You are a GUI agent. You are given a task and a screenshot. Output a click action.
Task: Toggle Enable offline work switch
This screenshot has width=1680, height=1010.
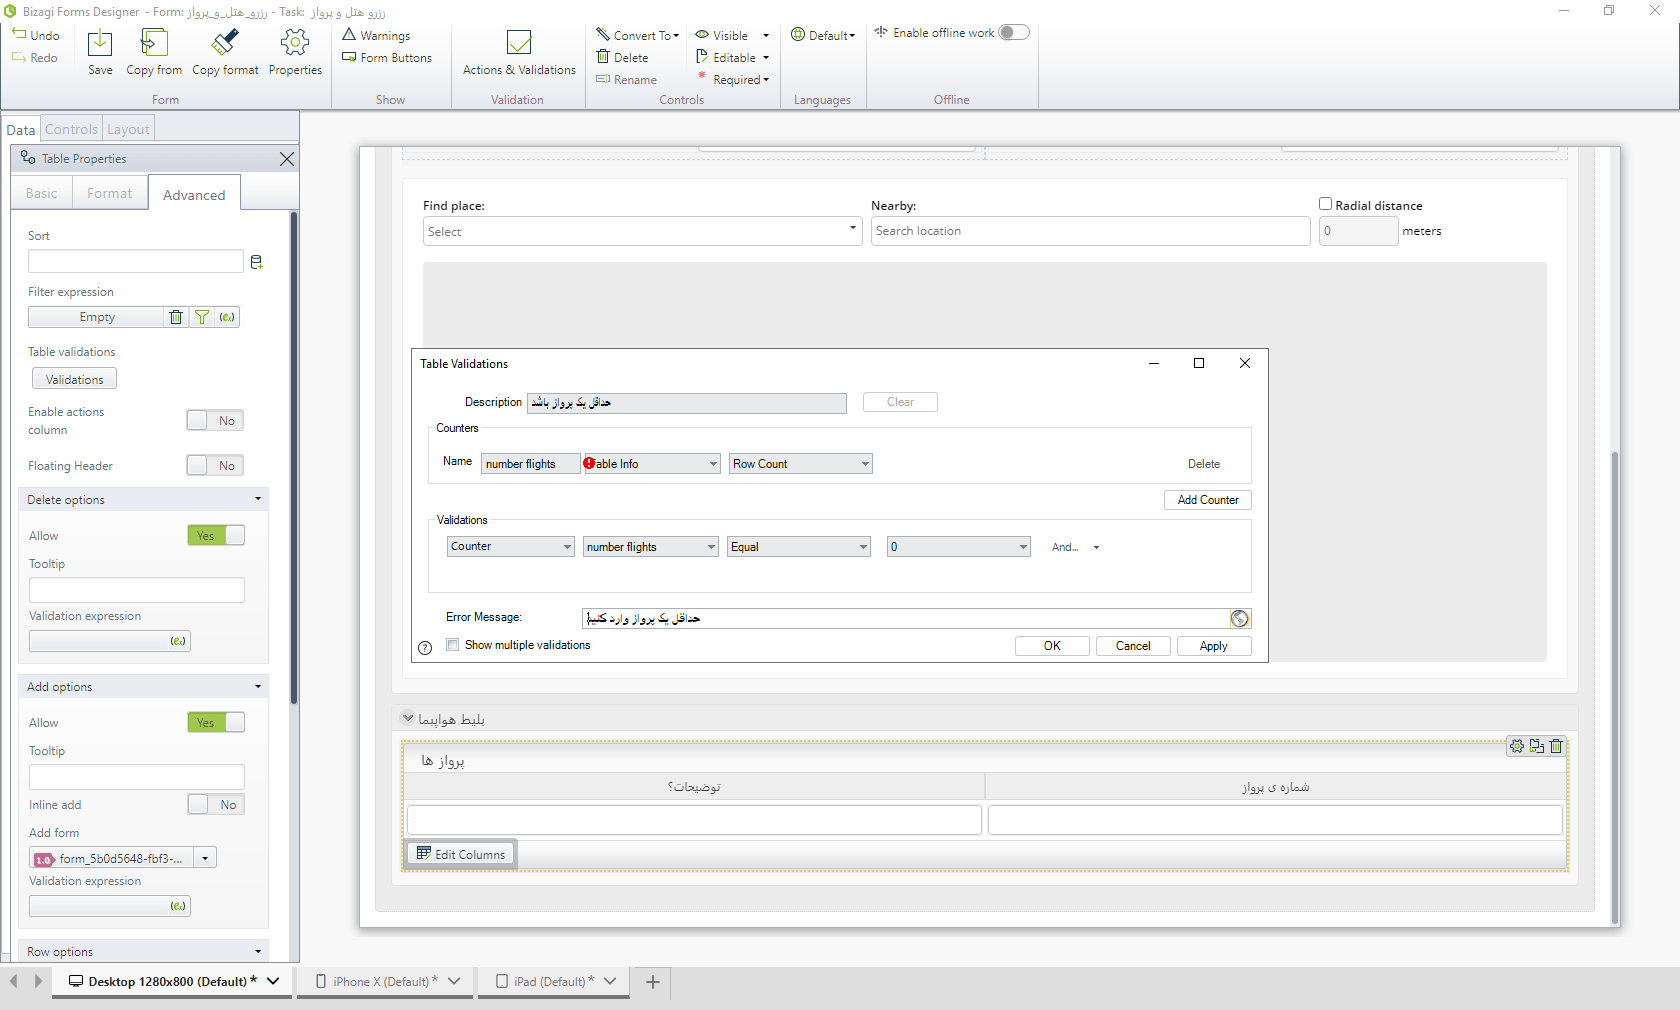click(1013, 32)
